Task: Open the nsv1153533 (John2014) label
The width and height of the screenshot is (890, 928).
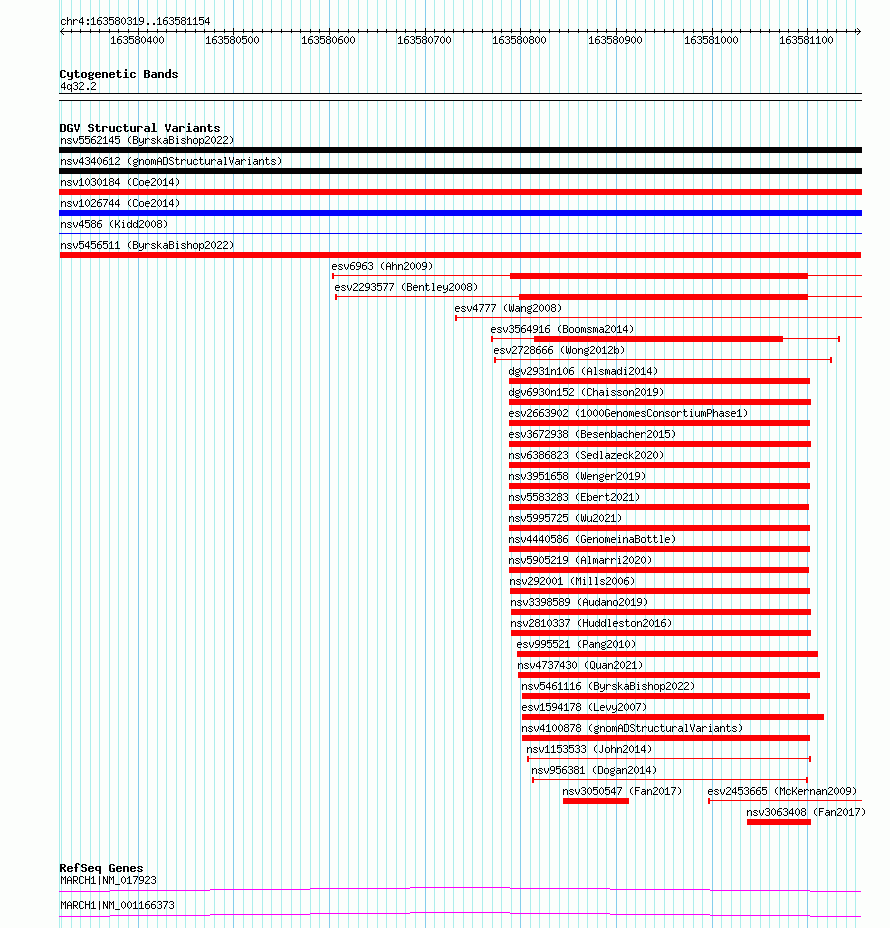Action: [589, 749]
